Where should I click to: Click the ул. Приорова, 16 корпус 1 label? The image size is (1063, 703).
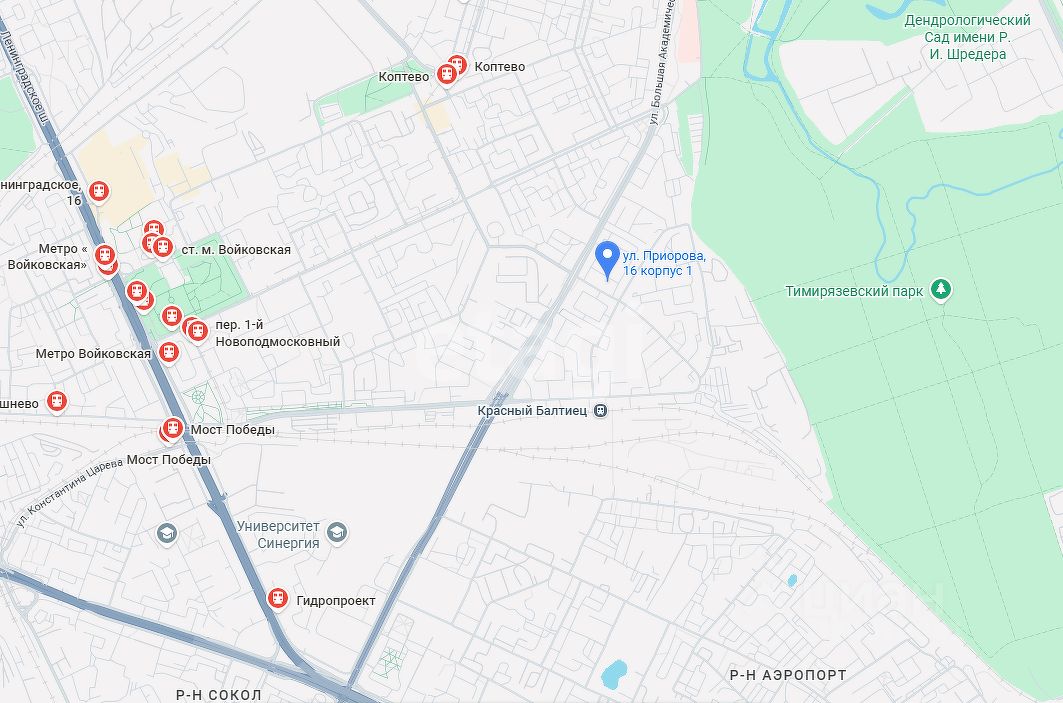664,263
